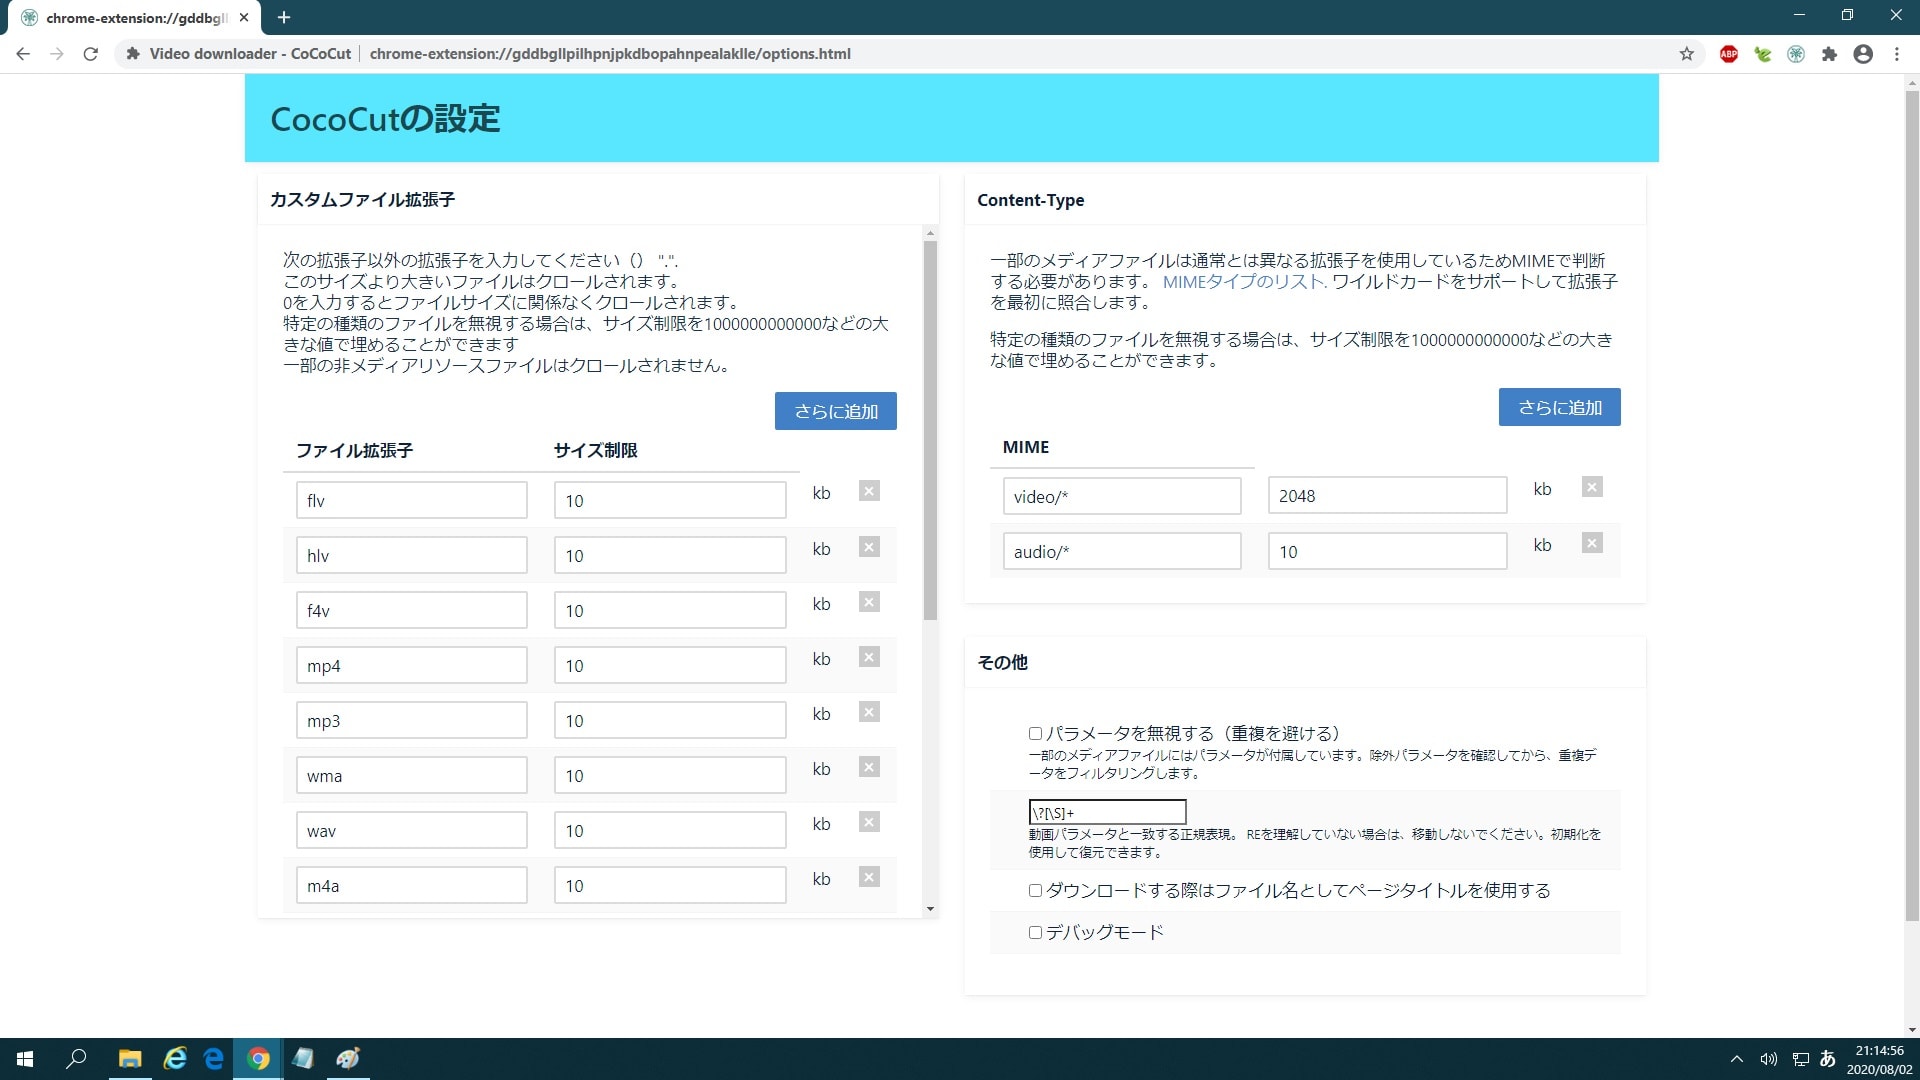Enable use page title as file name
This screenshot has height=1080, width=1920.
(1035, 890)
